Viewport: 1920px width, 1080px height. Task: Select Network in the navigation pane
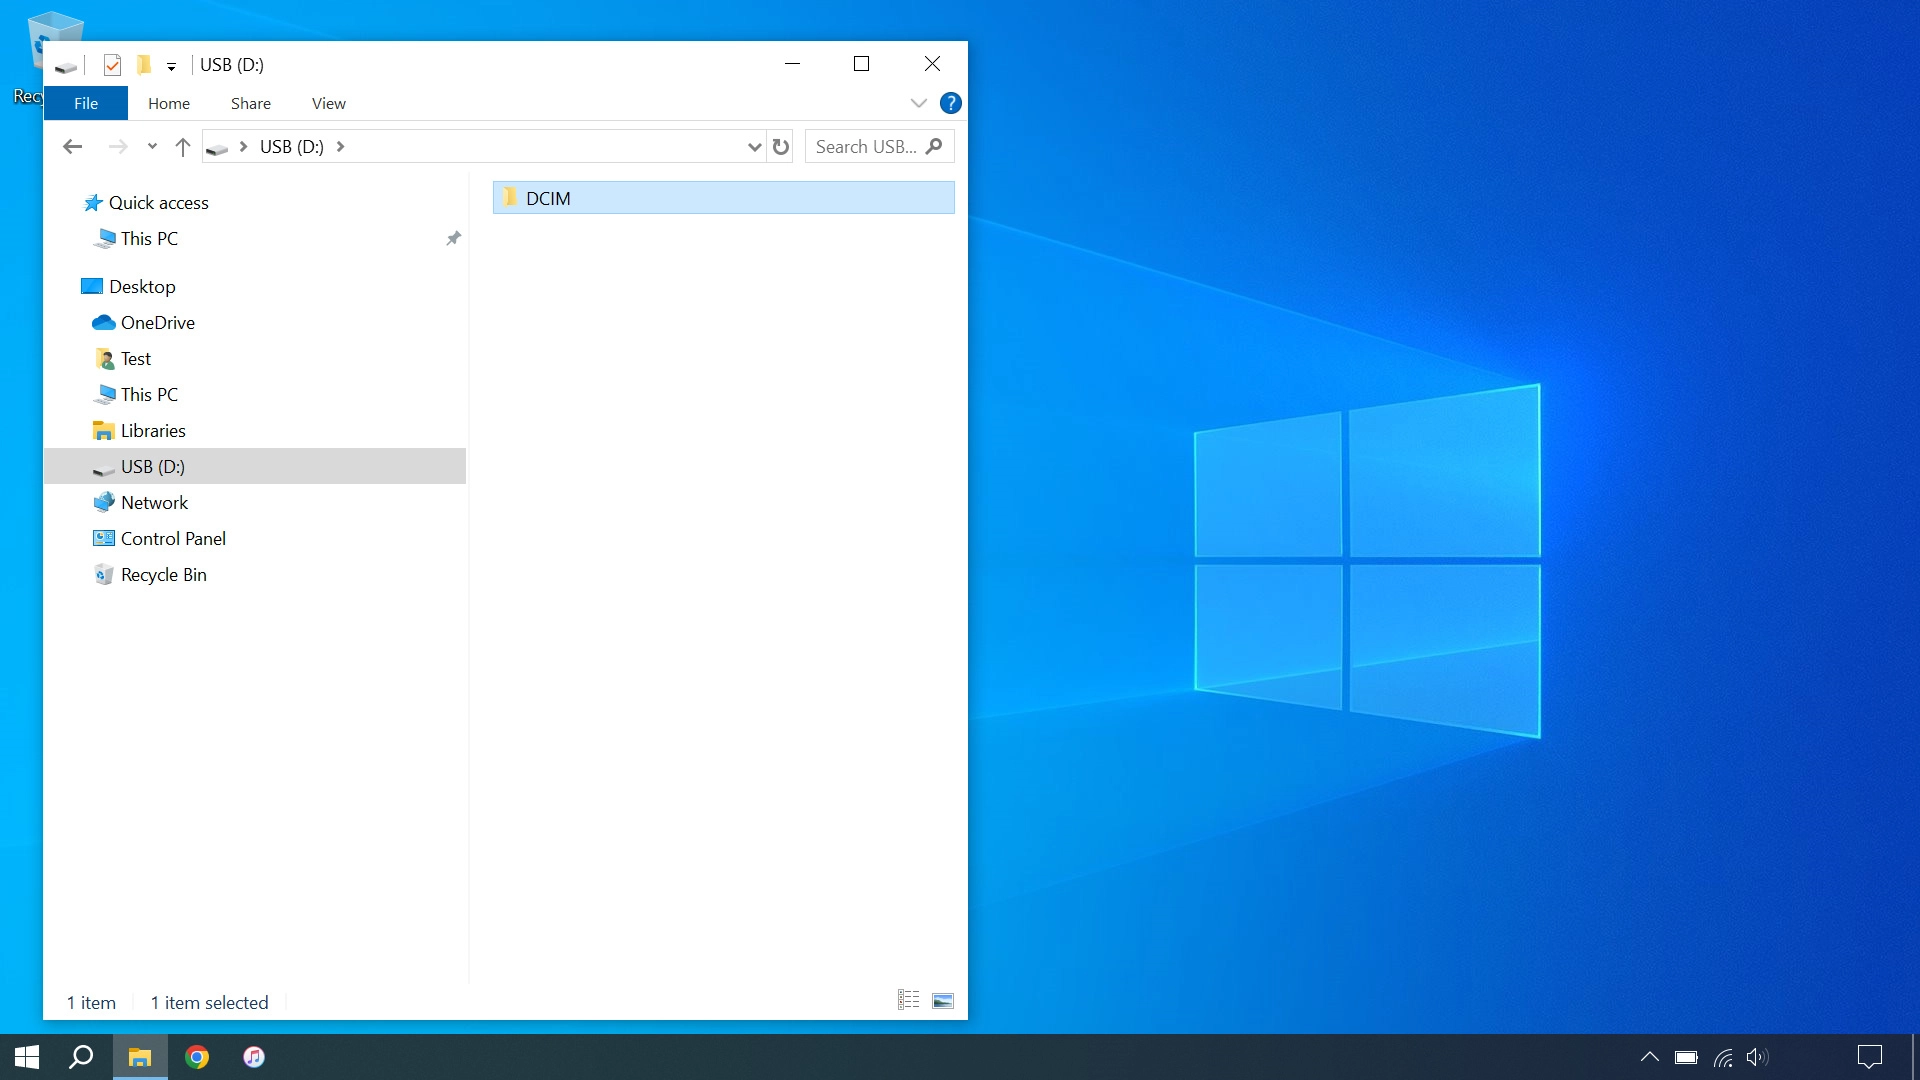[154, 502]
